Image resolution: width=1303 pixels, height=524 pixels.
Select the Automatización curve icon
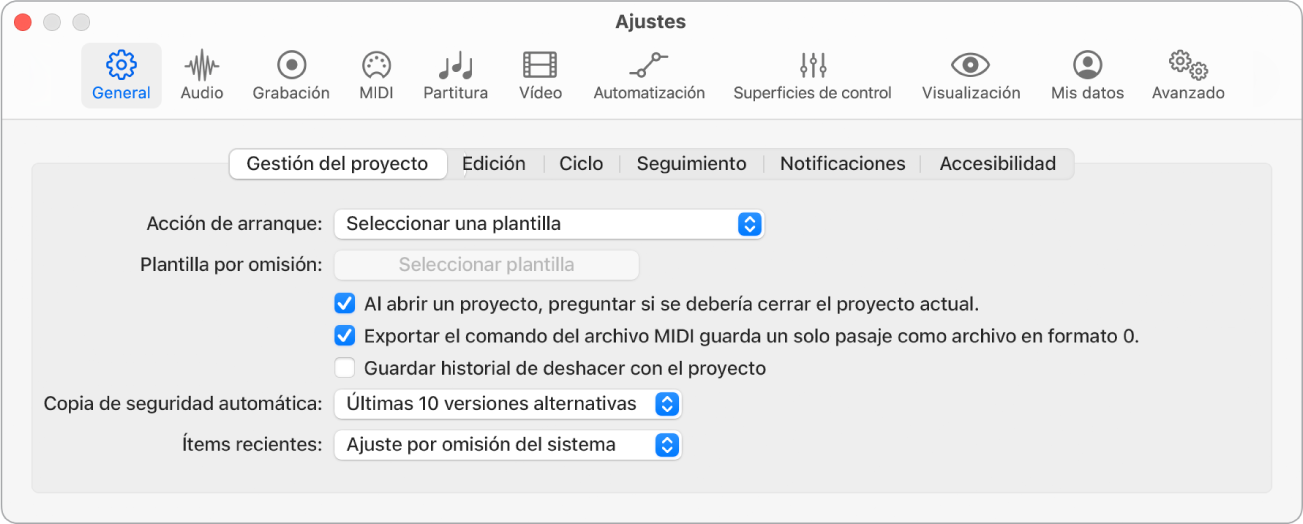click(x=649, y=76)
